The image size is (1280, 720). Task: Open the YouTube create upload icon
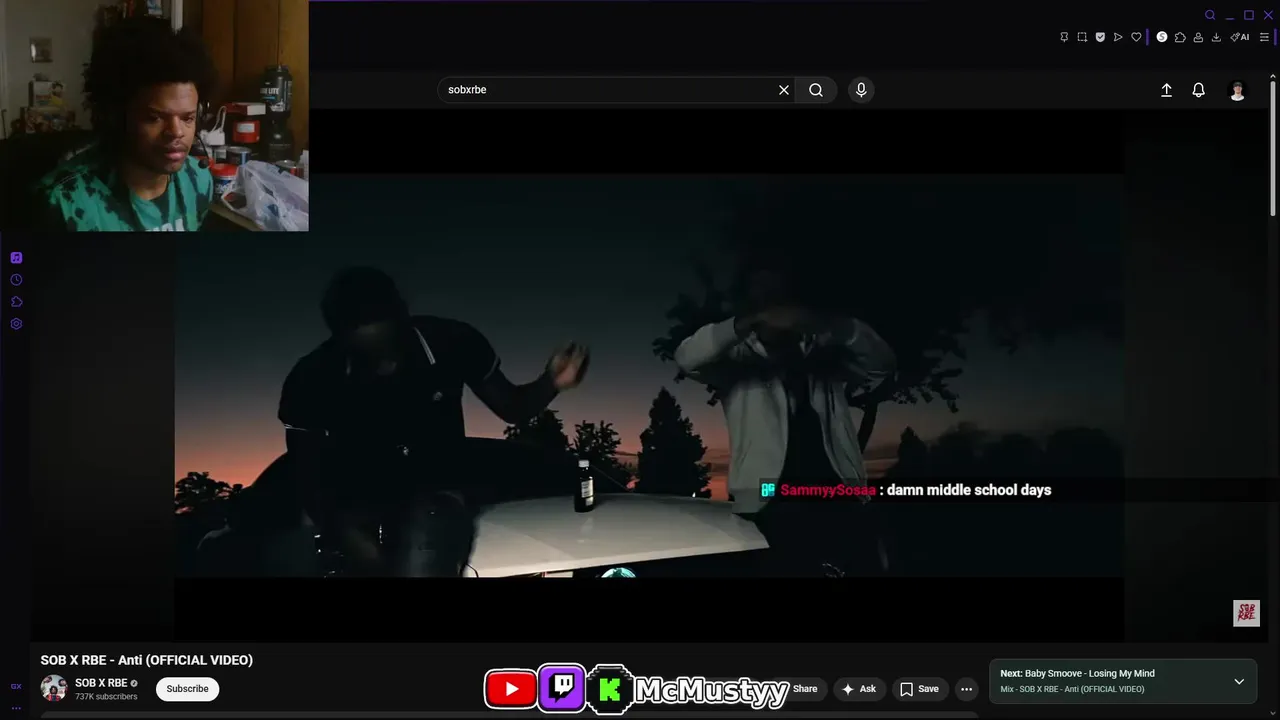pyautogui.click(x=1166, y=90)
